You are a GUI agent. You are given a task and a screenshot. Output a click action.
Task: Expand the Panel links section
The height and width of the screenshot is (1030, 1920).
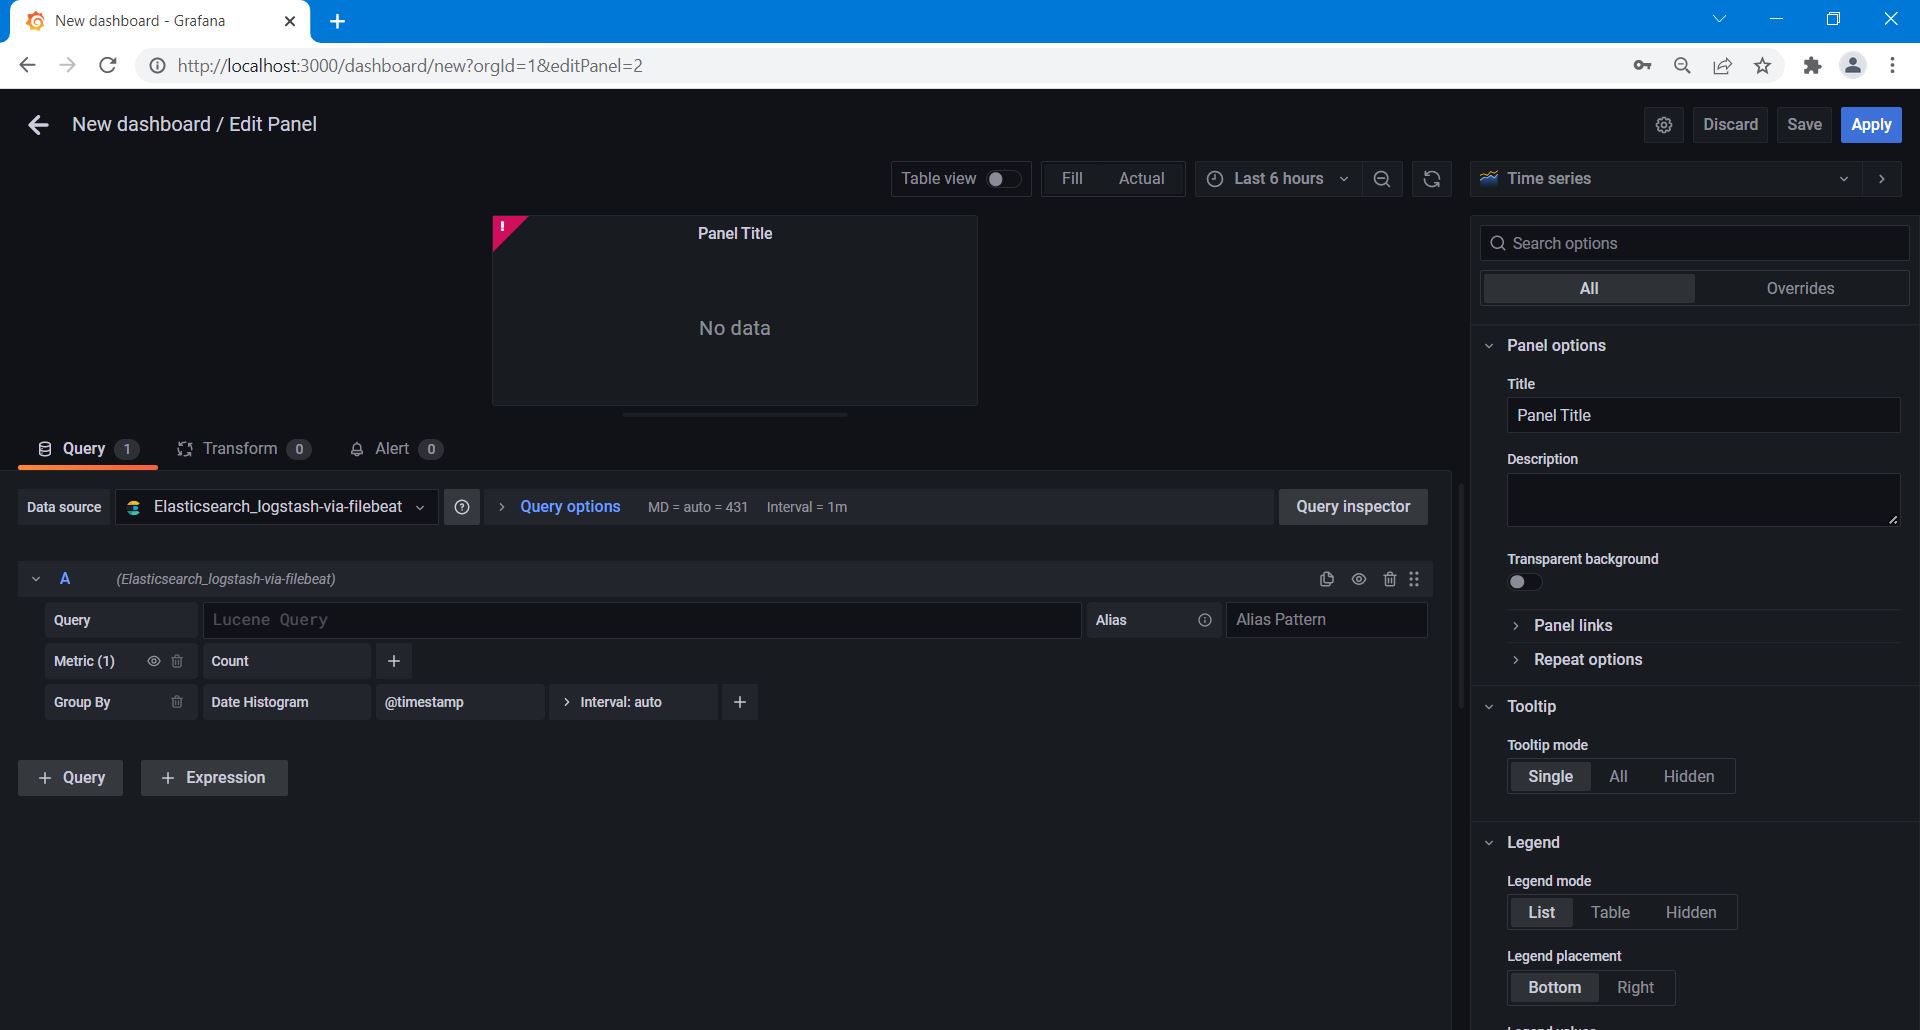pyautogui.click(x=1572, y=625)
